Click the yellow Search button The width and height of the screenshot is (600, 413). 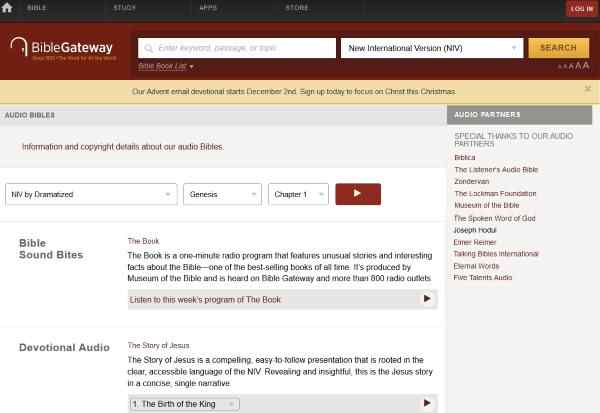tap(559, 48)
